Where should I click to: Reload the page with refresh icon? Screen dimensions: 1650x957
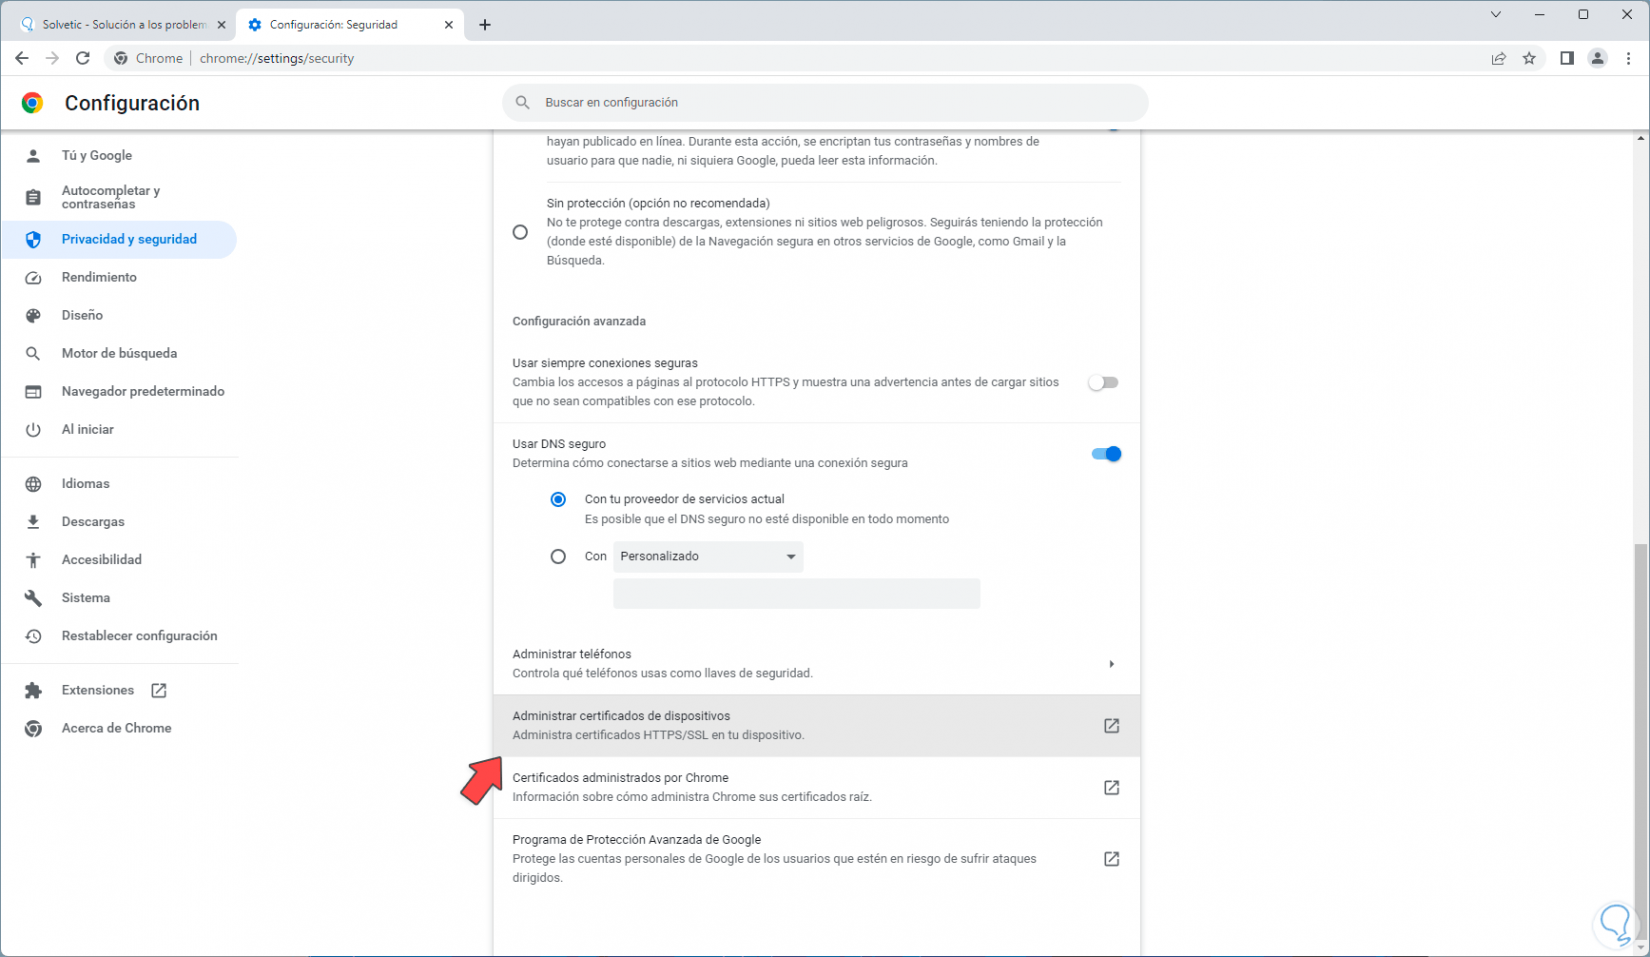pyautogui.click(x=83, y=58)
